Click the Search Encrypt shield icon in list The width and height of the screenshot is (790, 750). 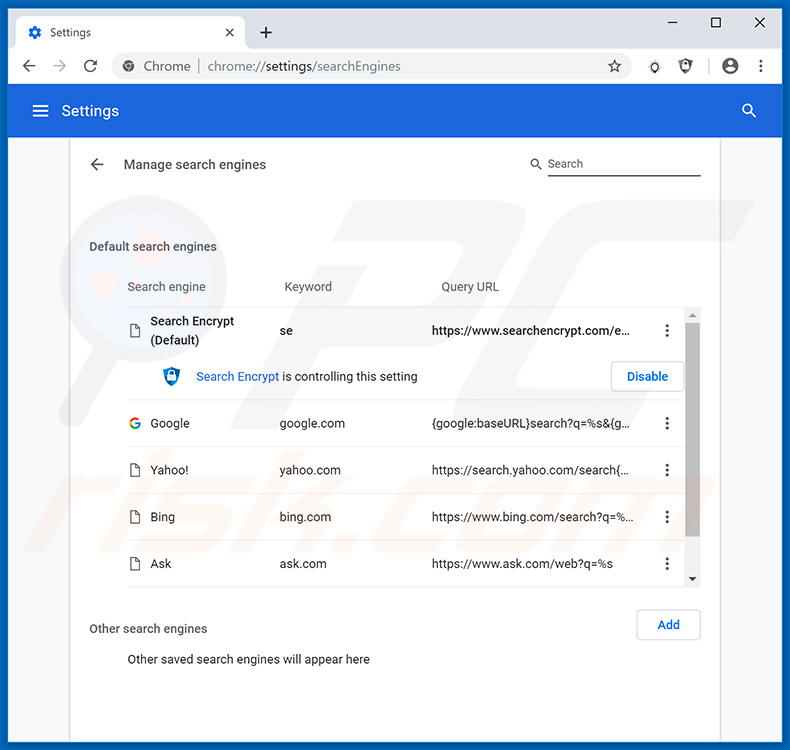tap(171, 376)
